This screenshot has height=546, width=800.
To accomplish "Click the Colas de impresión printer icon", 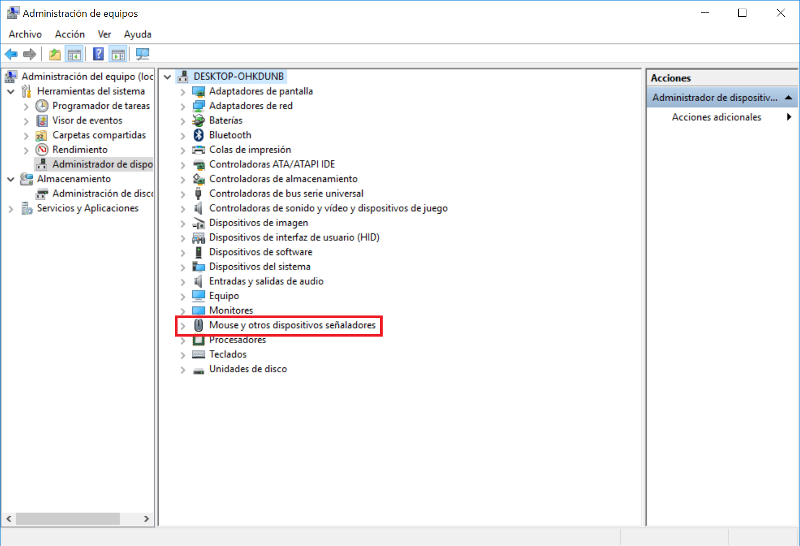I will [198, 150].
